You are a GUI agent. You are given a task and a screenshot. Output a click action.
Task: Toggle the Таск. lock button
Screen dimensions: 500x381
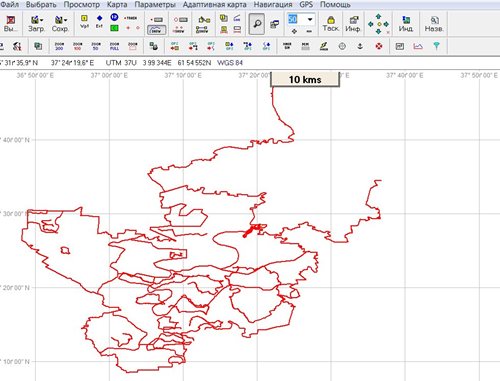point(331,24)
